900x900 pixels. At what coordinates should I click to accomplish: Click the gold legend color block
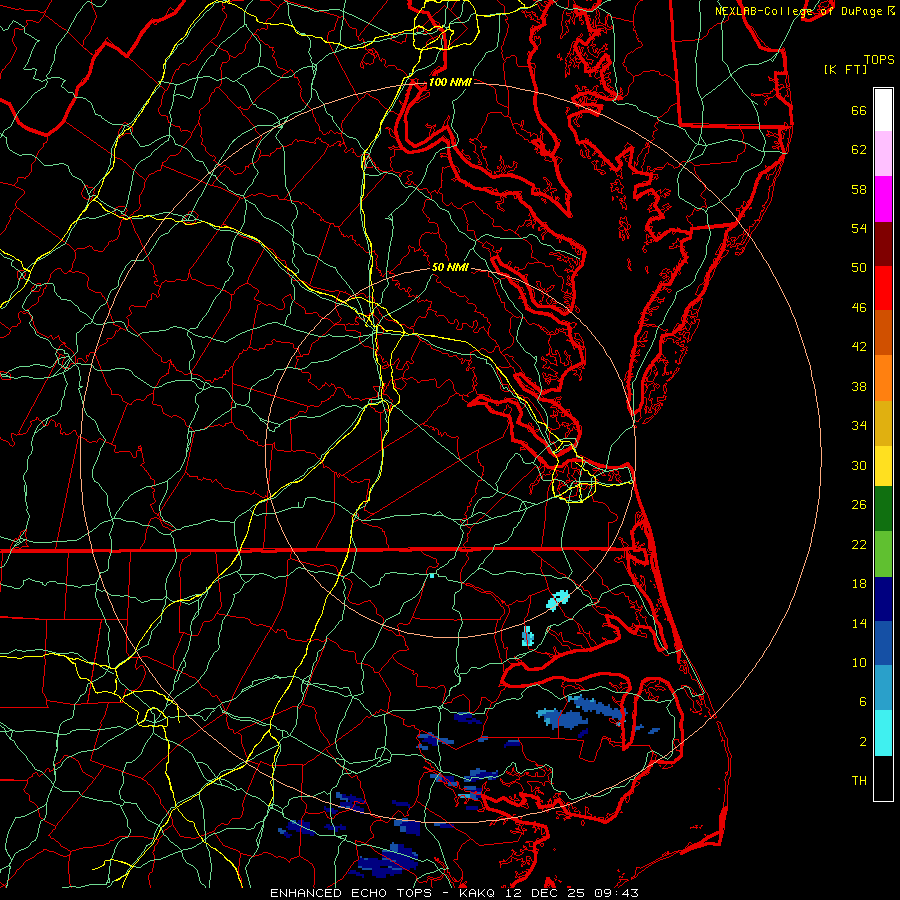point(883,423)
